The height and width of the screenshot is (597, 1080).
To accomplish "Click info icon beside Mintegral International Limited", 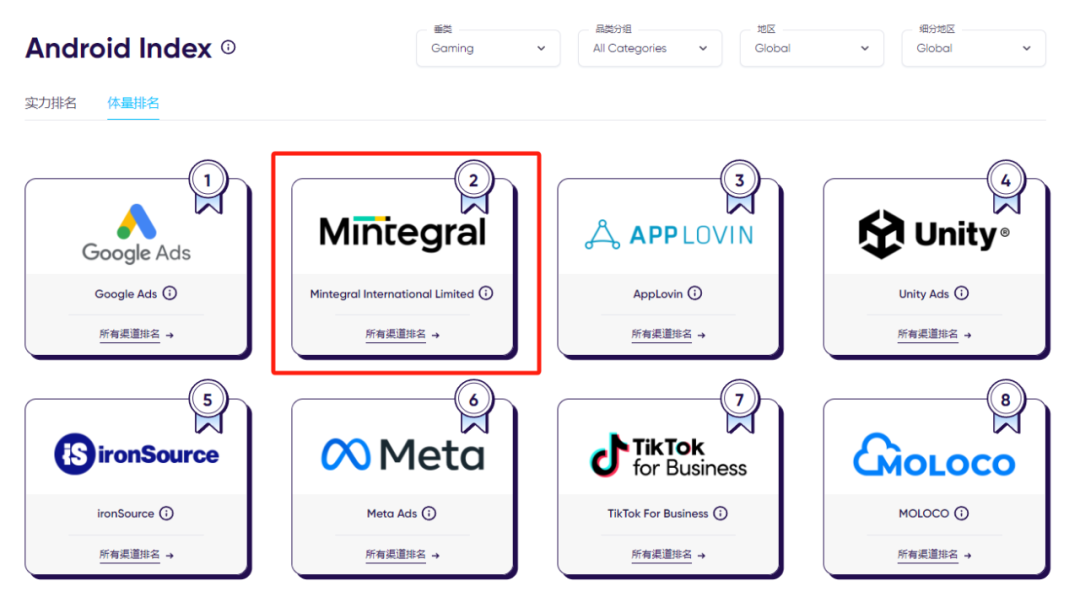I will [486, 293].
